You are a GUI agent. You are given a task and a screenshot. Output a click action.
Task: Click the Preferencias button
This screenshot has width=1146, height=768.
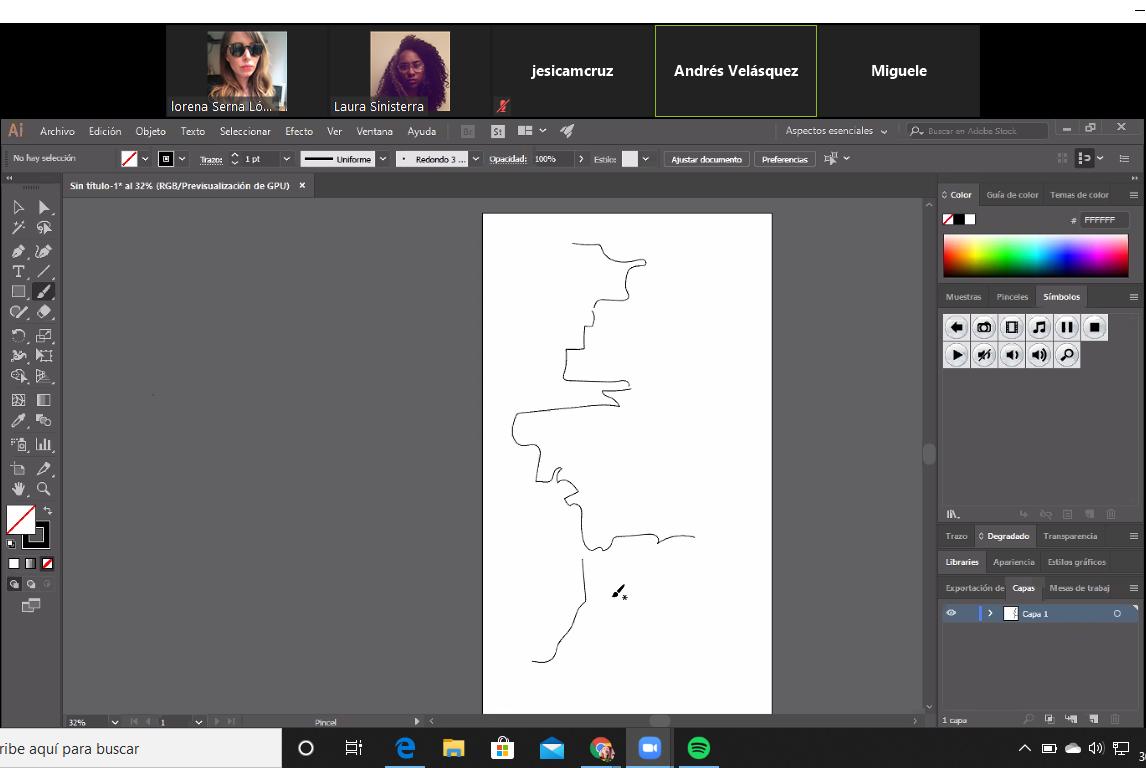coord(784,159)
